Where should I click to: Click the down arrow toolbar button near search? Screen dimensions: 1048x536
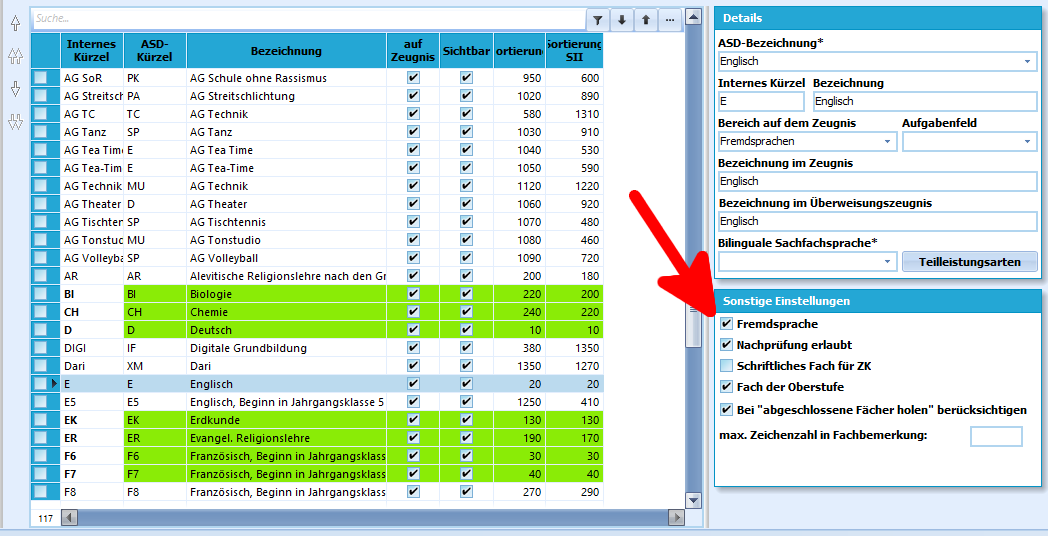tap(622, 19)
